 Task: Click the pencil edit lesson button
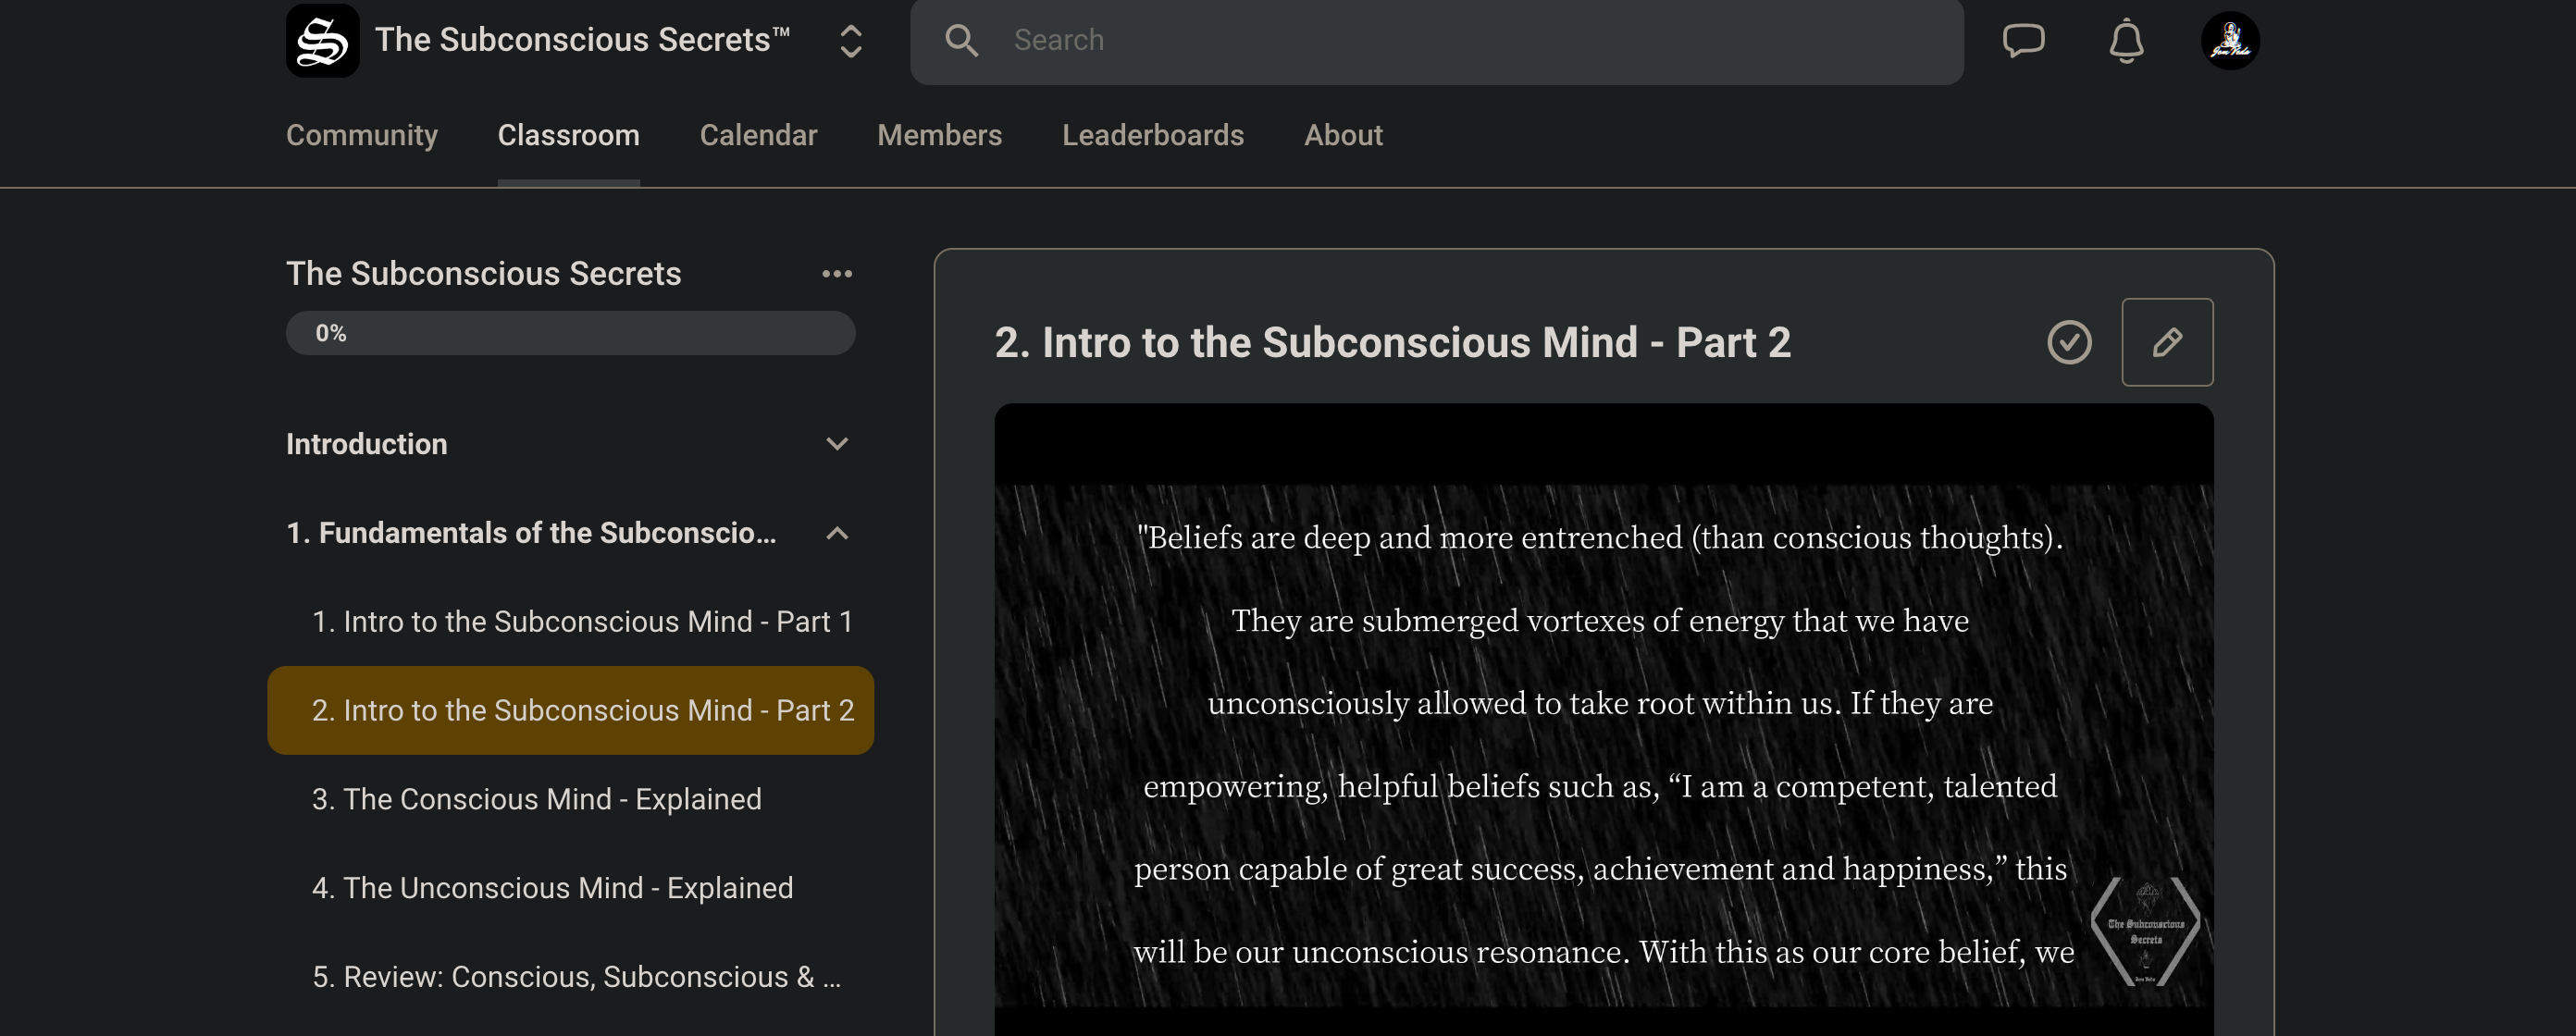pyautogui.click(x=2166, y=342)
